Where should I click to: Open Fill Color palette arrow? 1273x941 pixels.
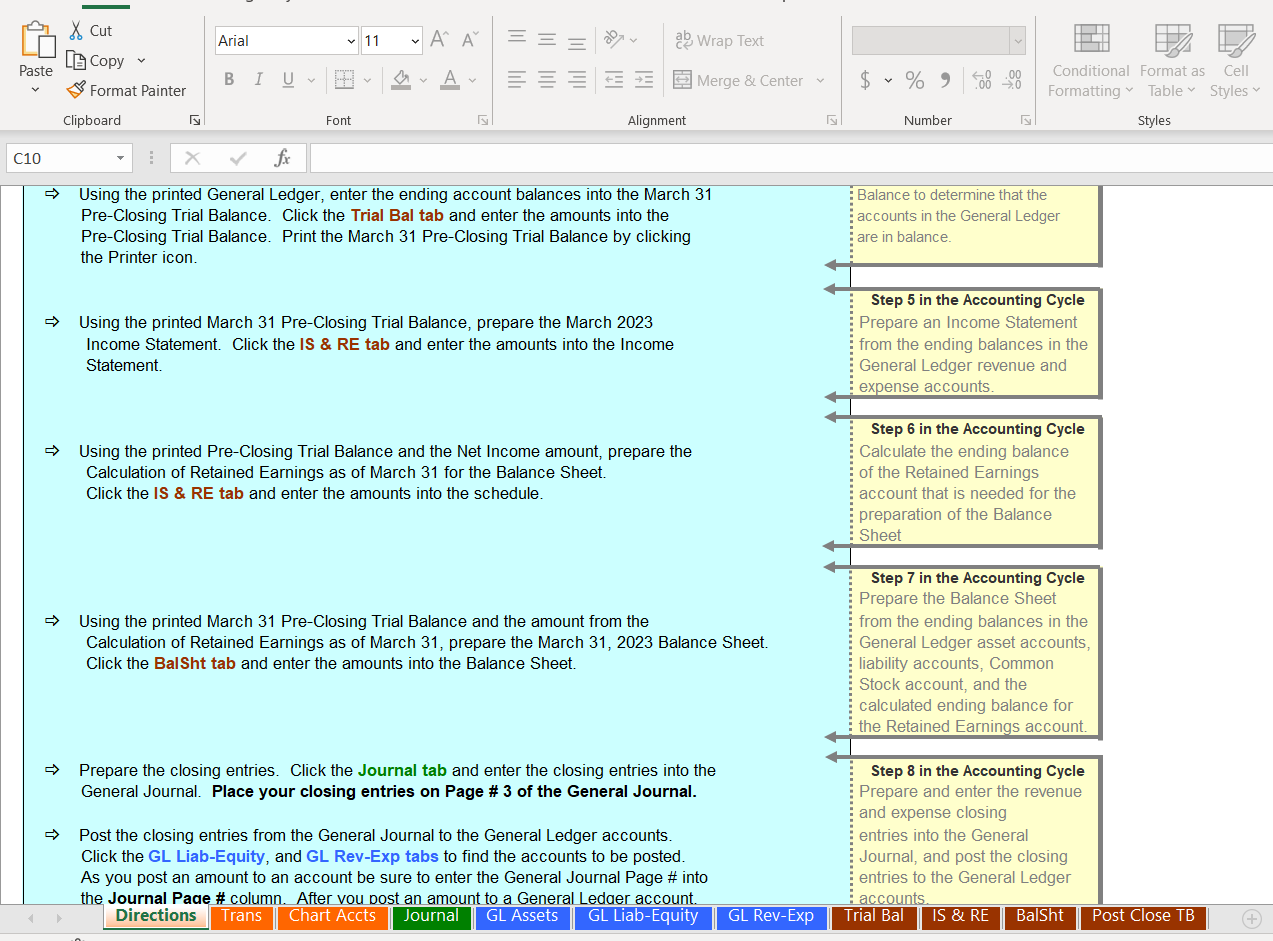pyautogui.click(x=423, y=80)
